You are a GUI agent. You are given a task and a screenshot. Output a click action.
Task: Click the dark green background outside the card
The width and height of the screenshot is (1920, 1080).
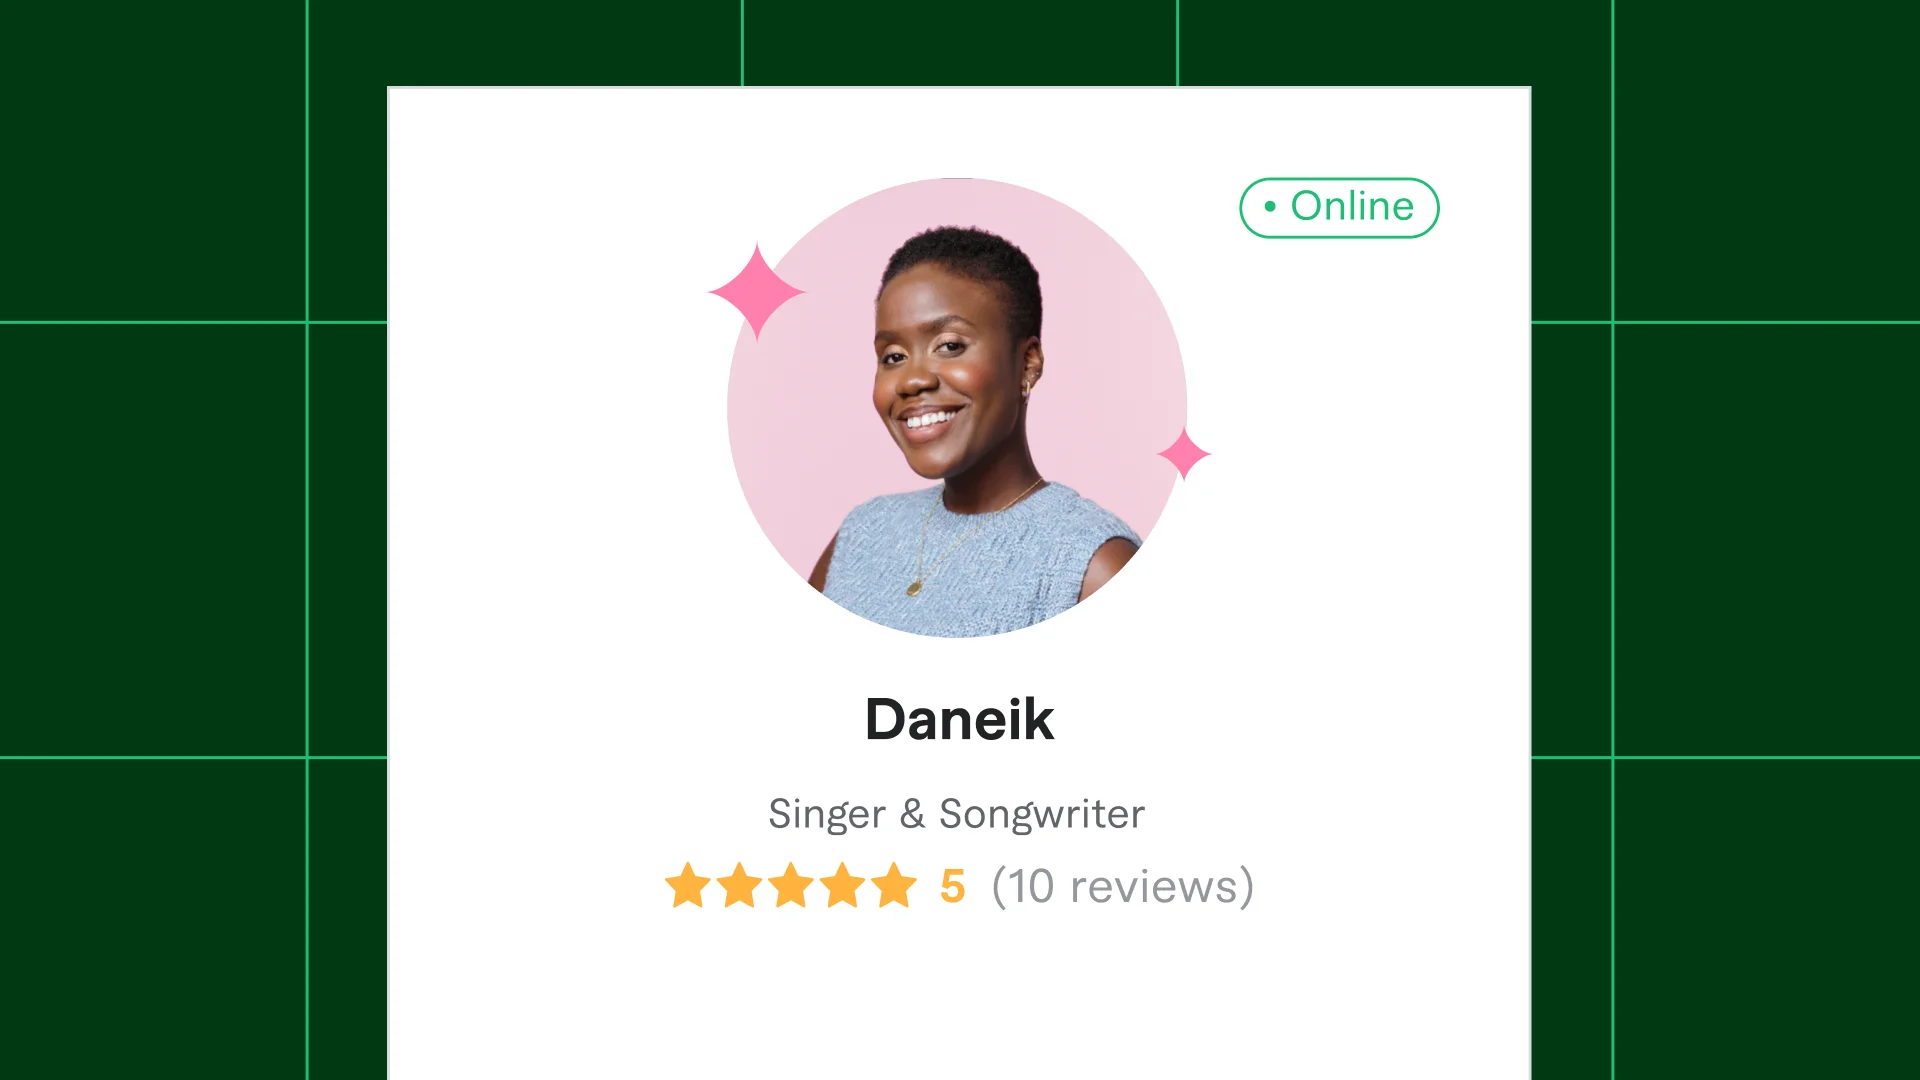150,540
